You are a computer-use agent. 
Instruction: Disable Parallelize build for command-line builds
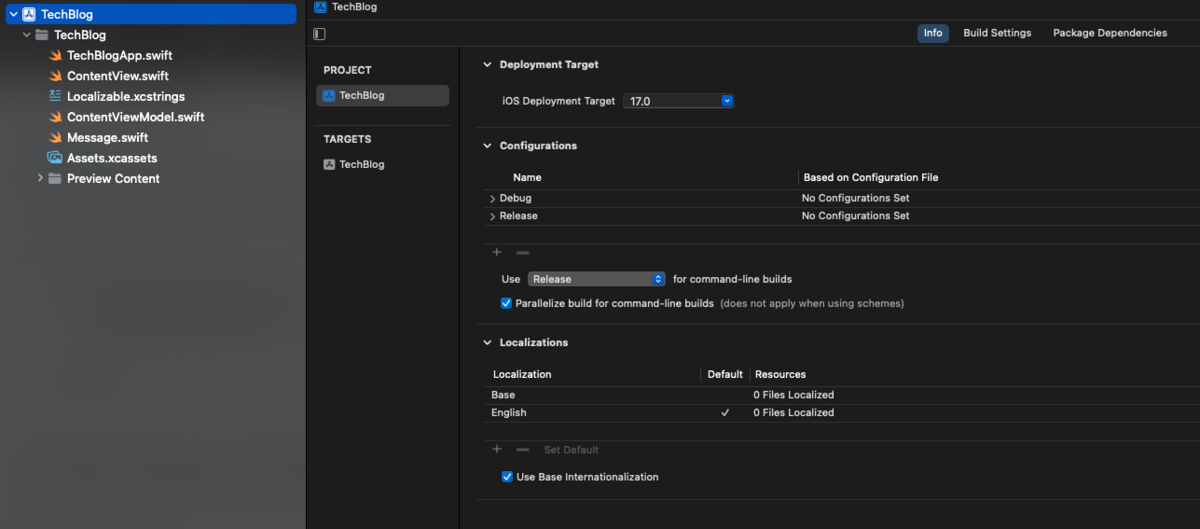[506, 303]
